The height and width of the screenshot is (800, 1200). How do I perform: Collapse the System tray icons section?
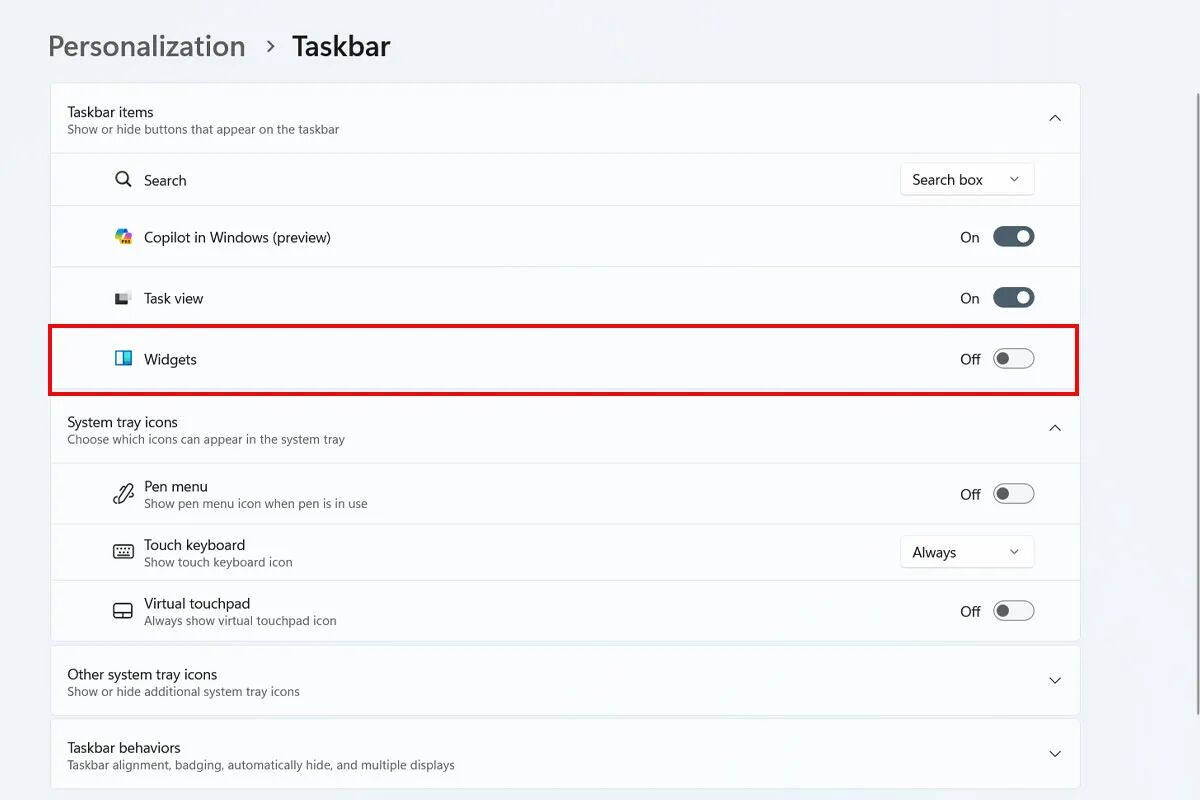[1054, 428]
